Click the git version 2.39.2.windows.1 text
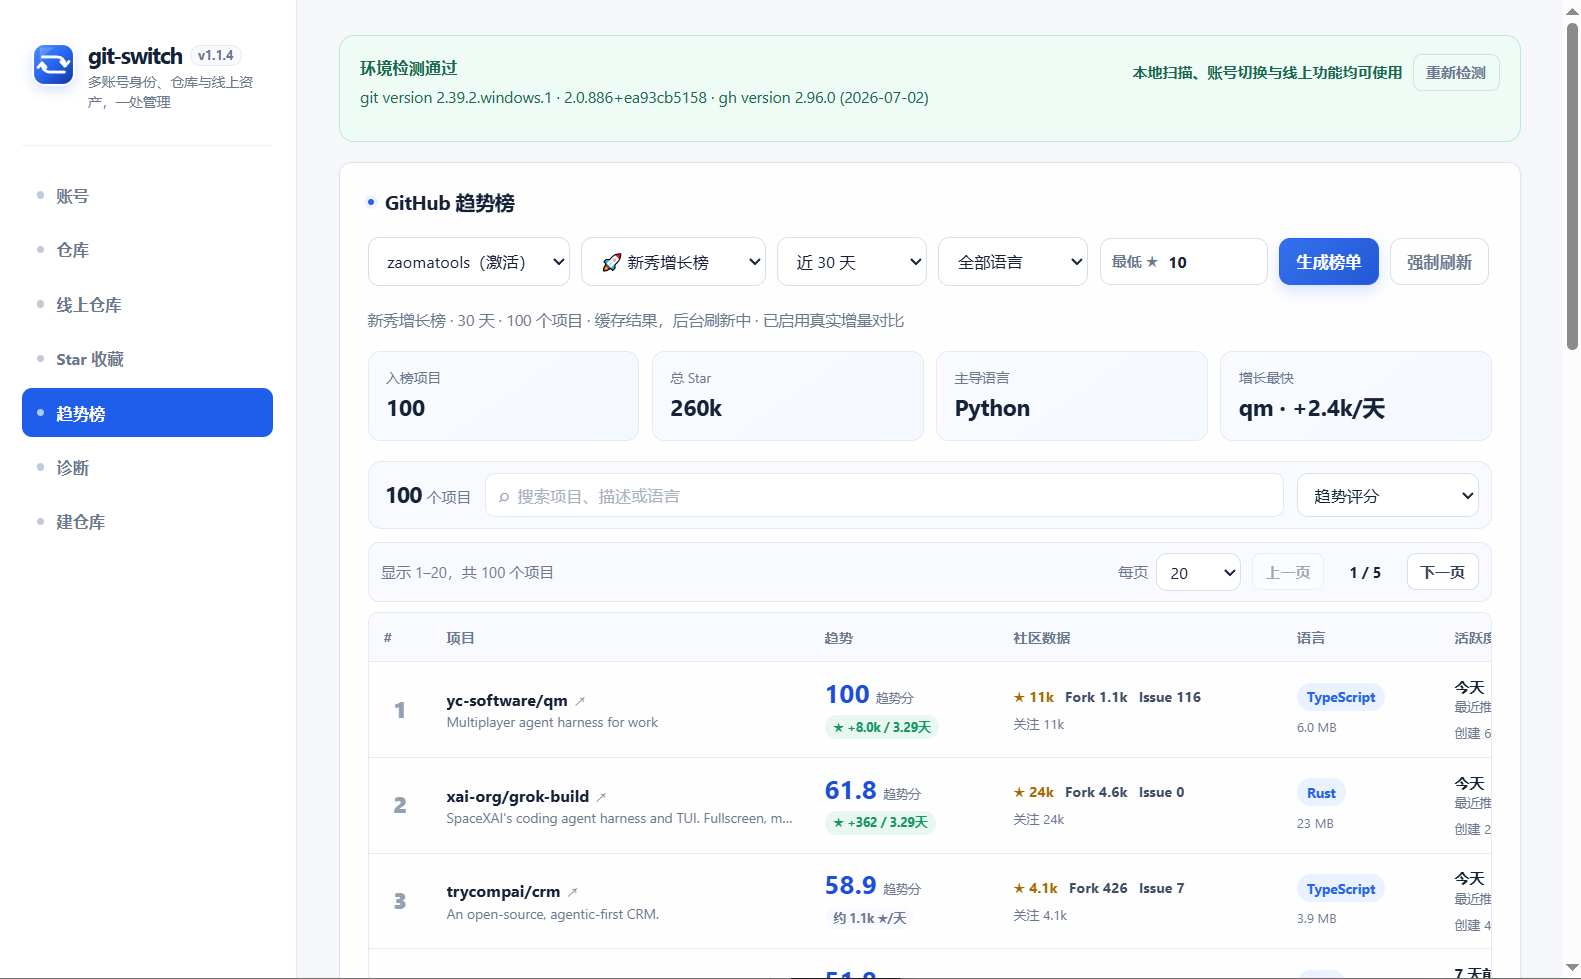 pyautogui.click(x=456, y=98)
